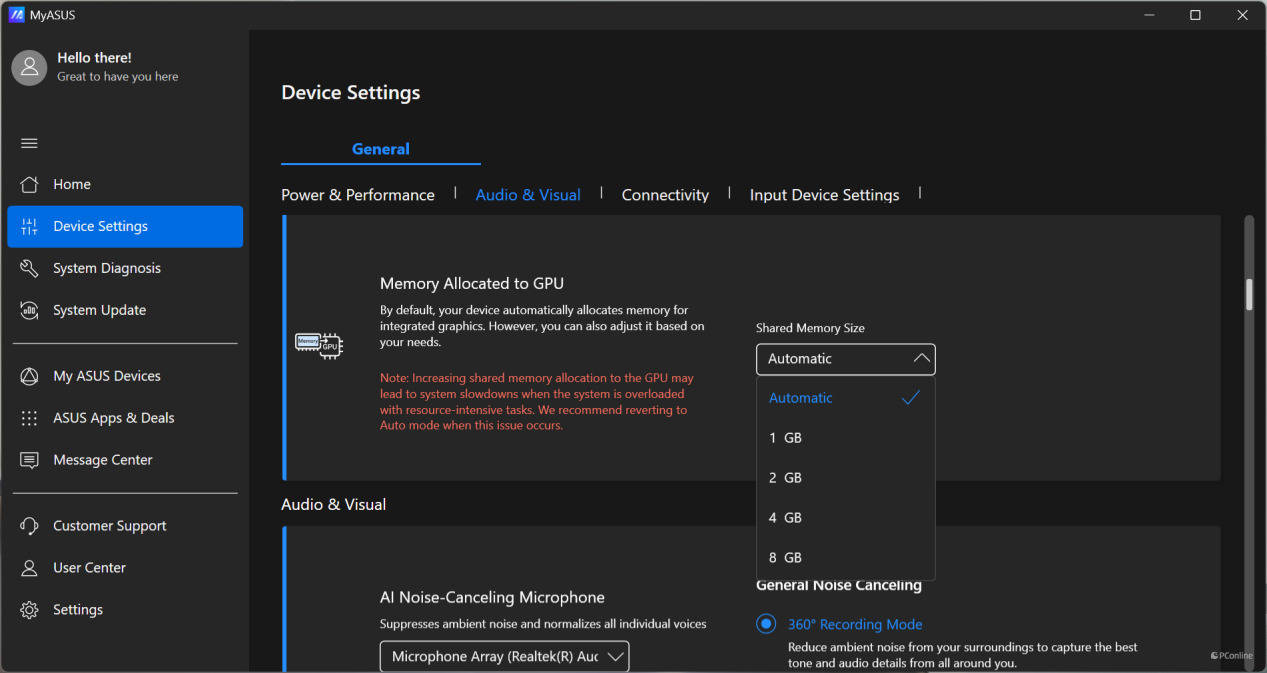Choose 8 GB shared memory

846,558
